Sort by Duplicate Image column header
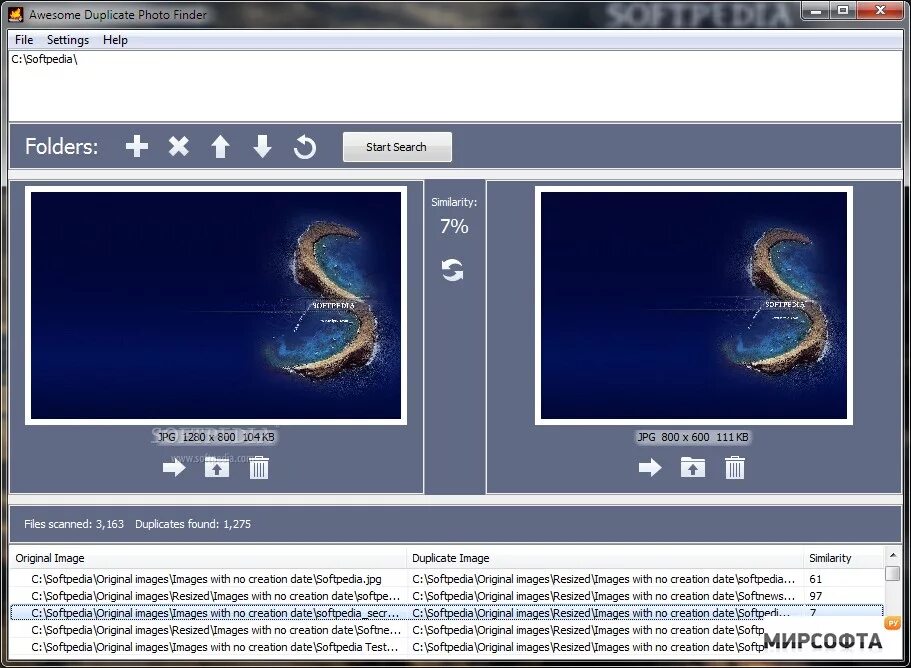 point(605,558)
